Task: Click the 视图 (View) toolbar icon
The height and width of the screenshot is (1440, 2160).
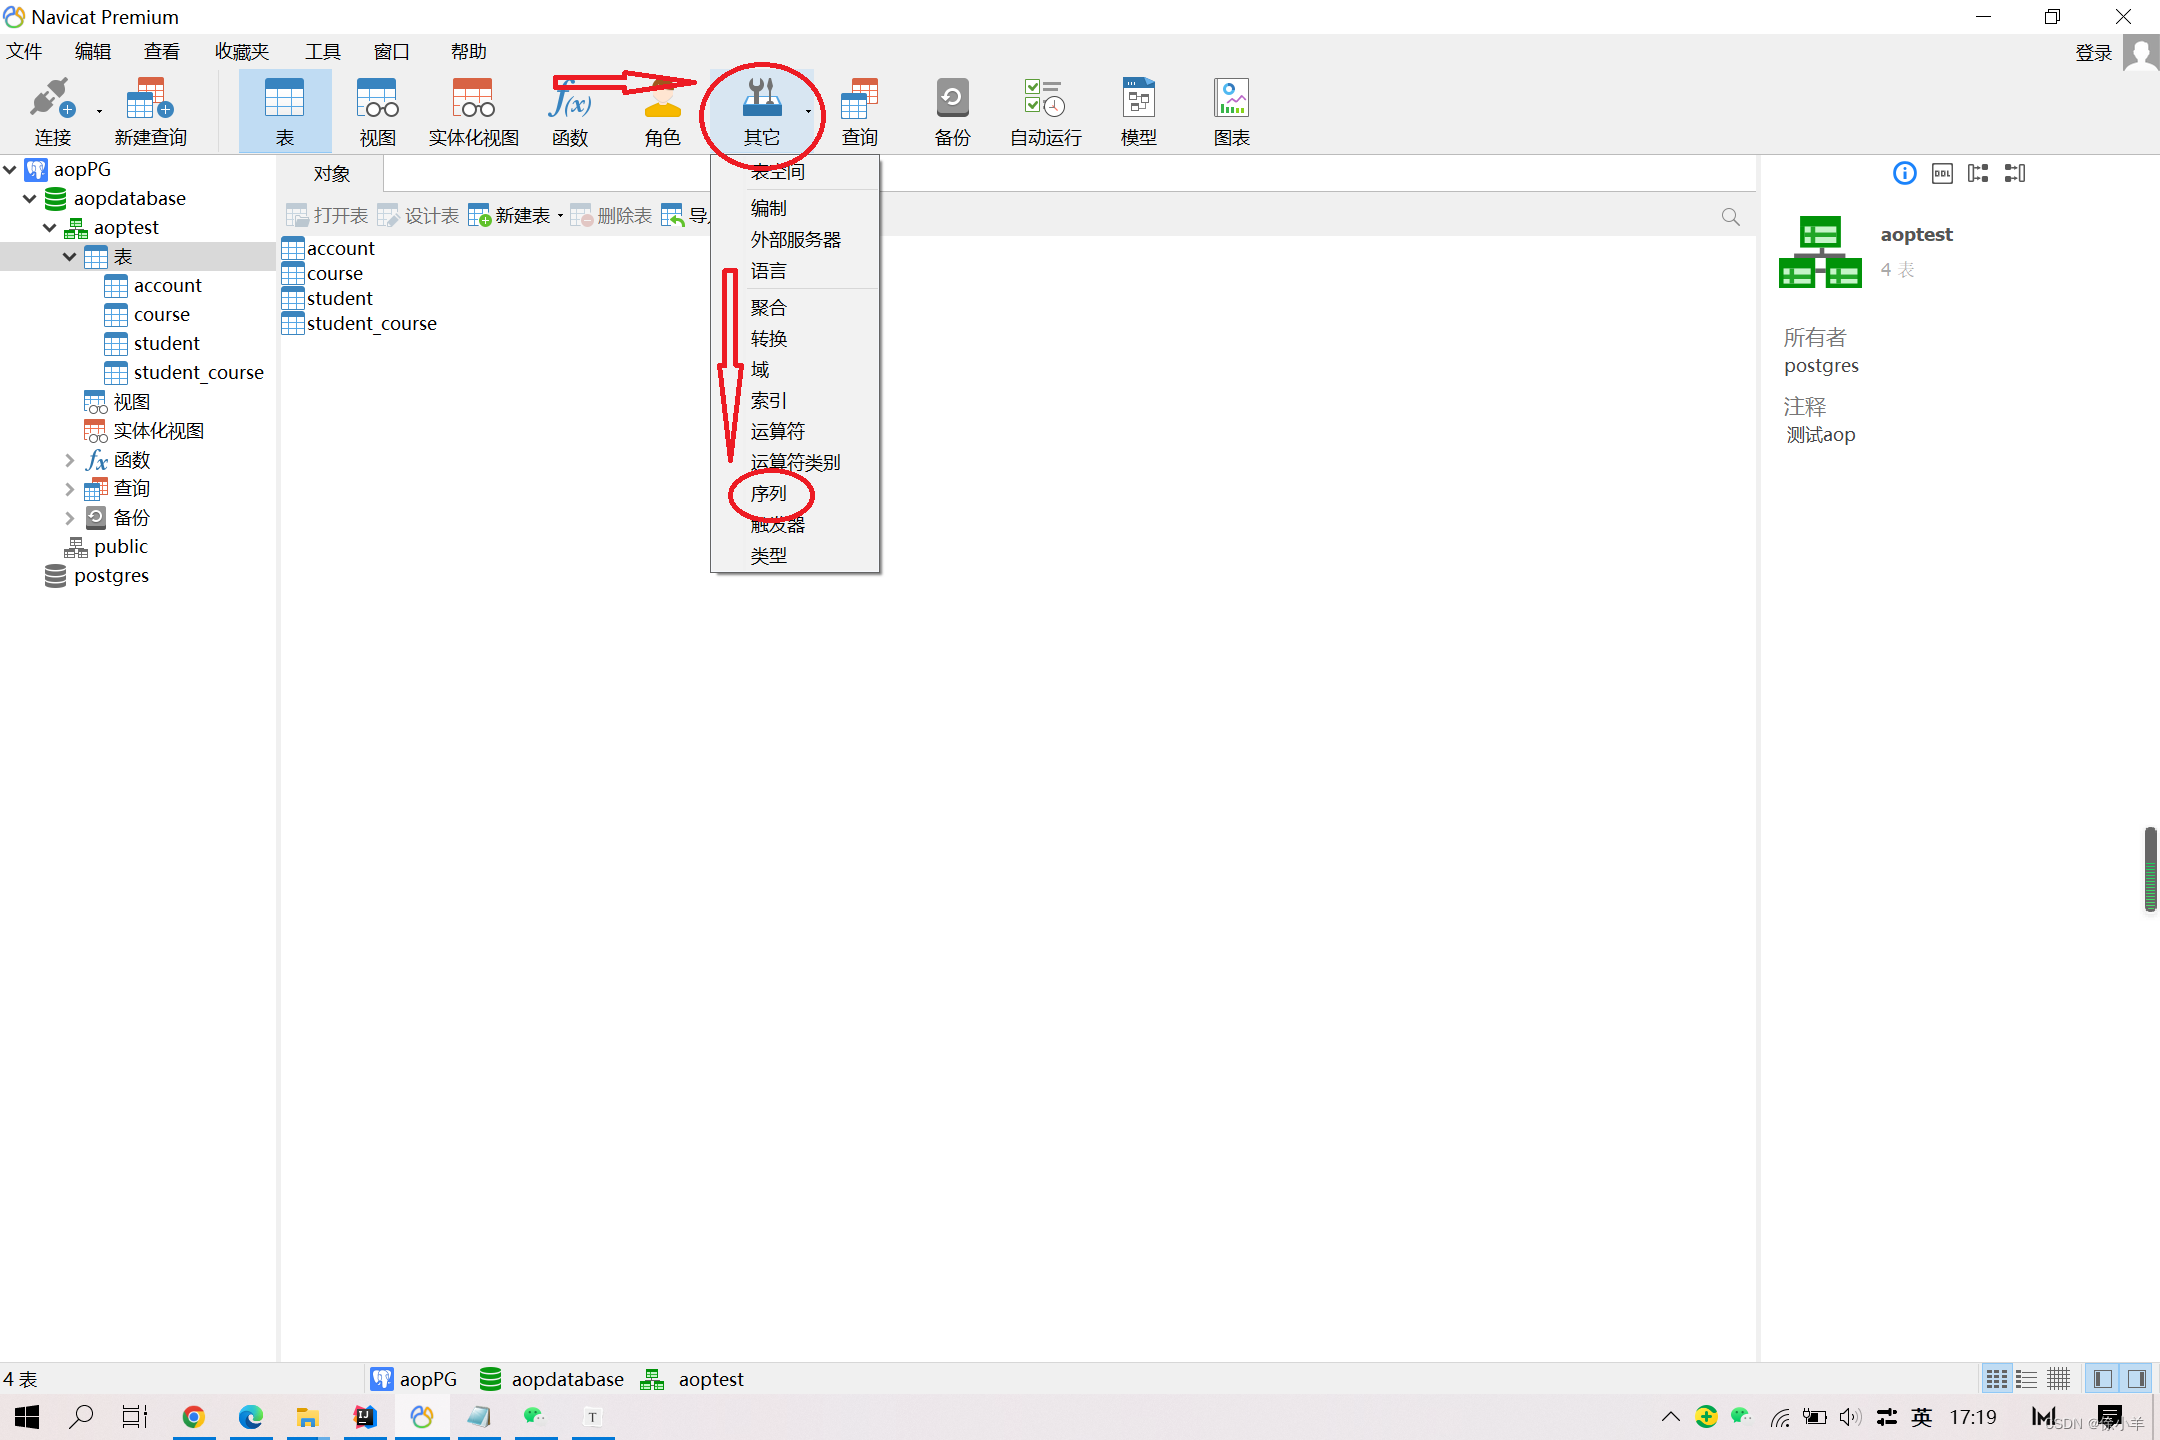Action: point(377,110)
